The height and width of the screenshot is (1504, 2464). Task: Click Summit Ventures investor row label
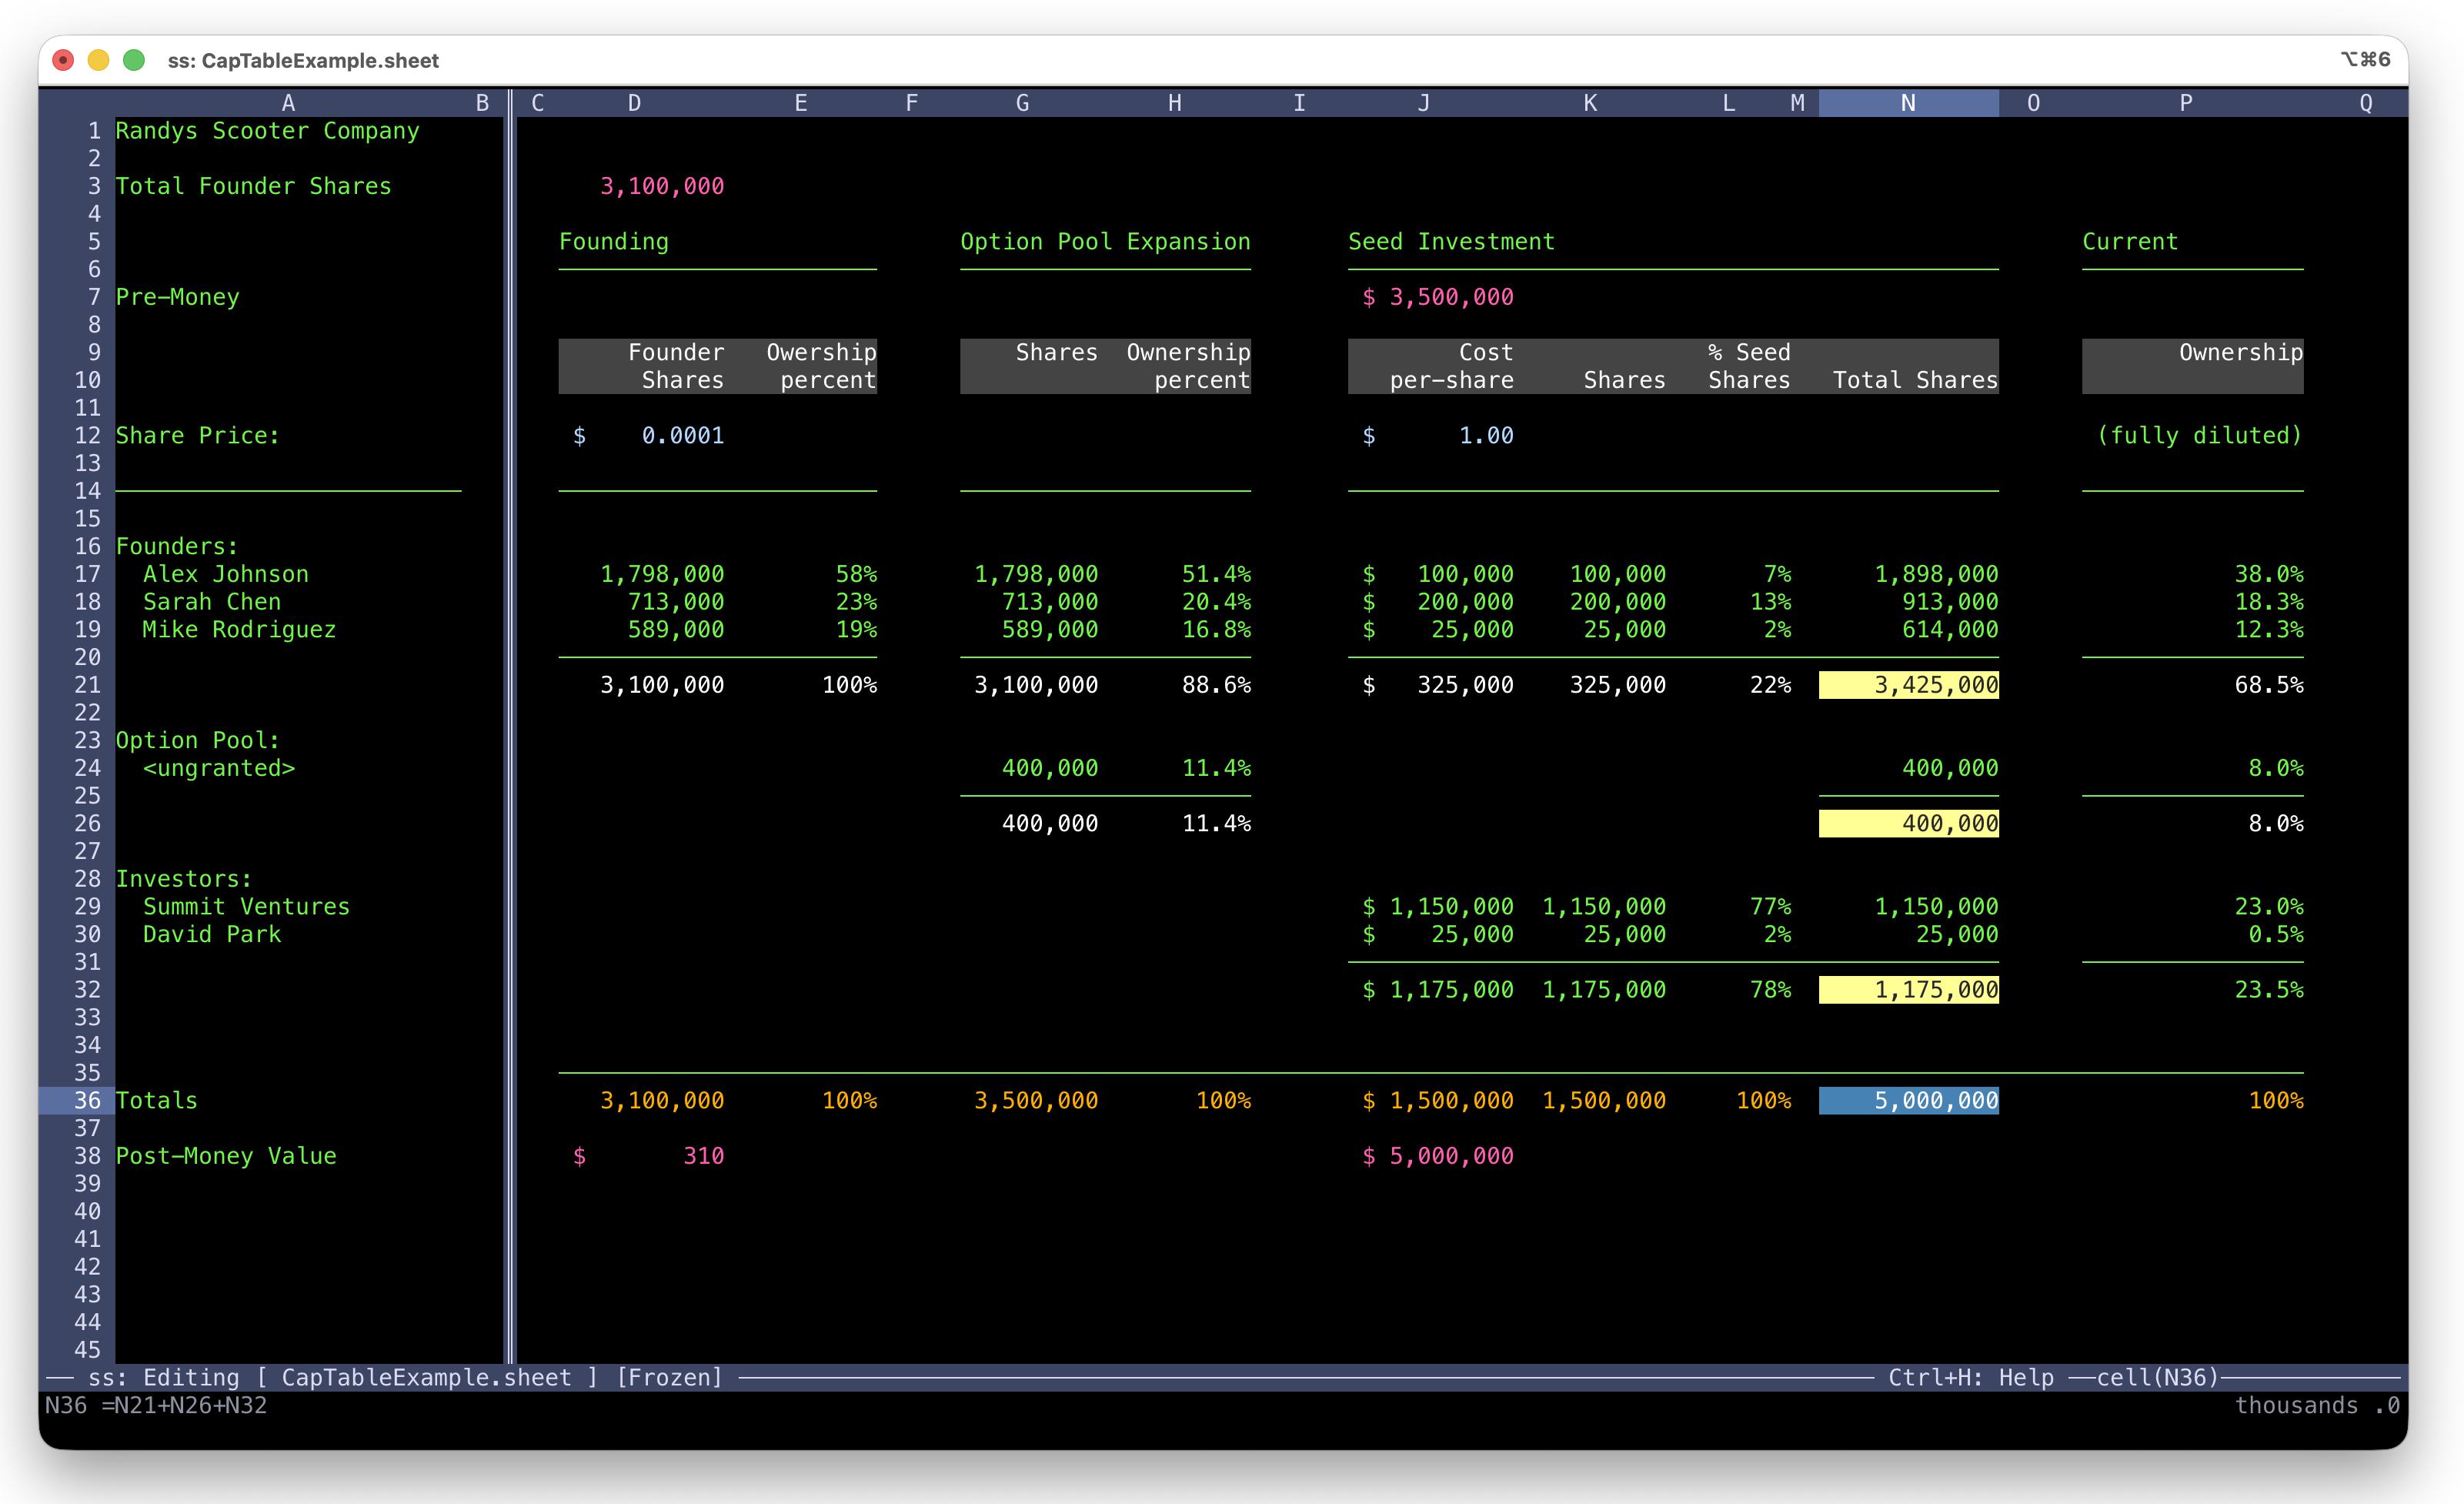point(246,906)
